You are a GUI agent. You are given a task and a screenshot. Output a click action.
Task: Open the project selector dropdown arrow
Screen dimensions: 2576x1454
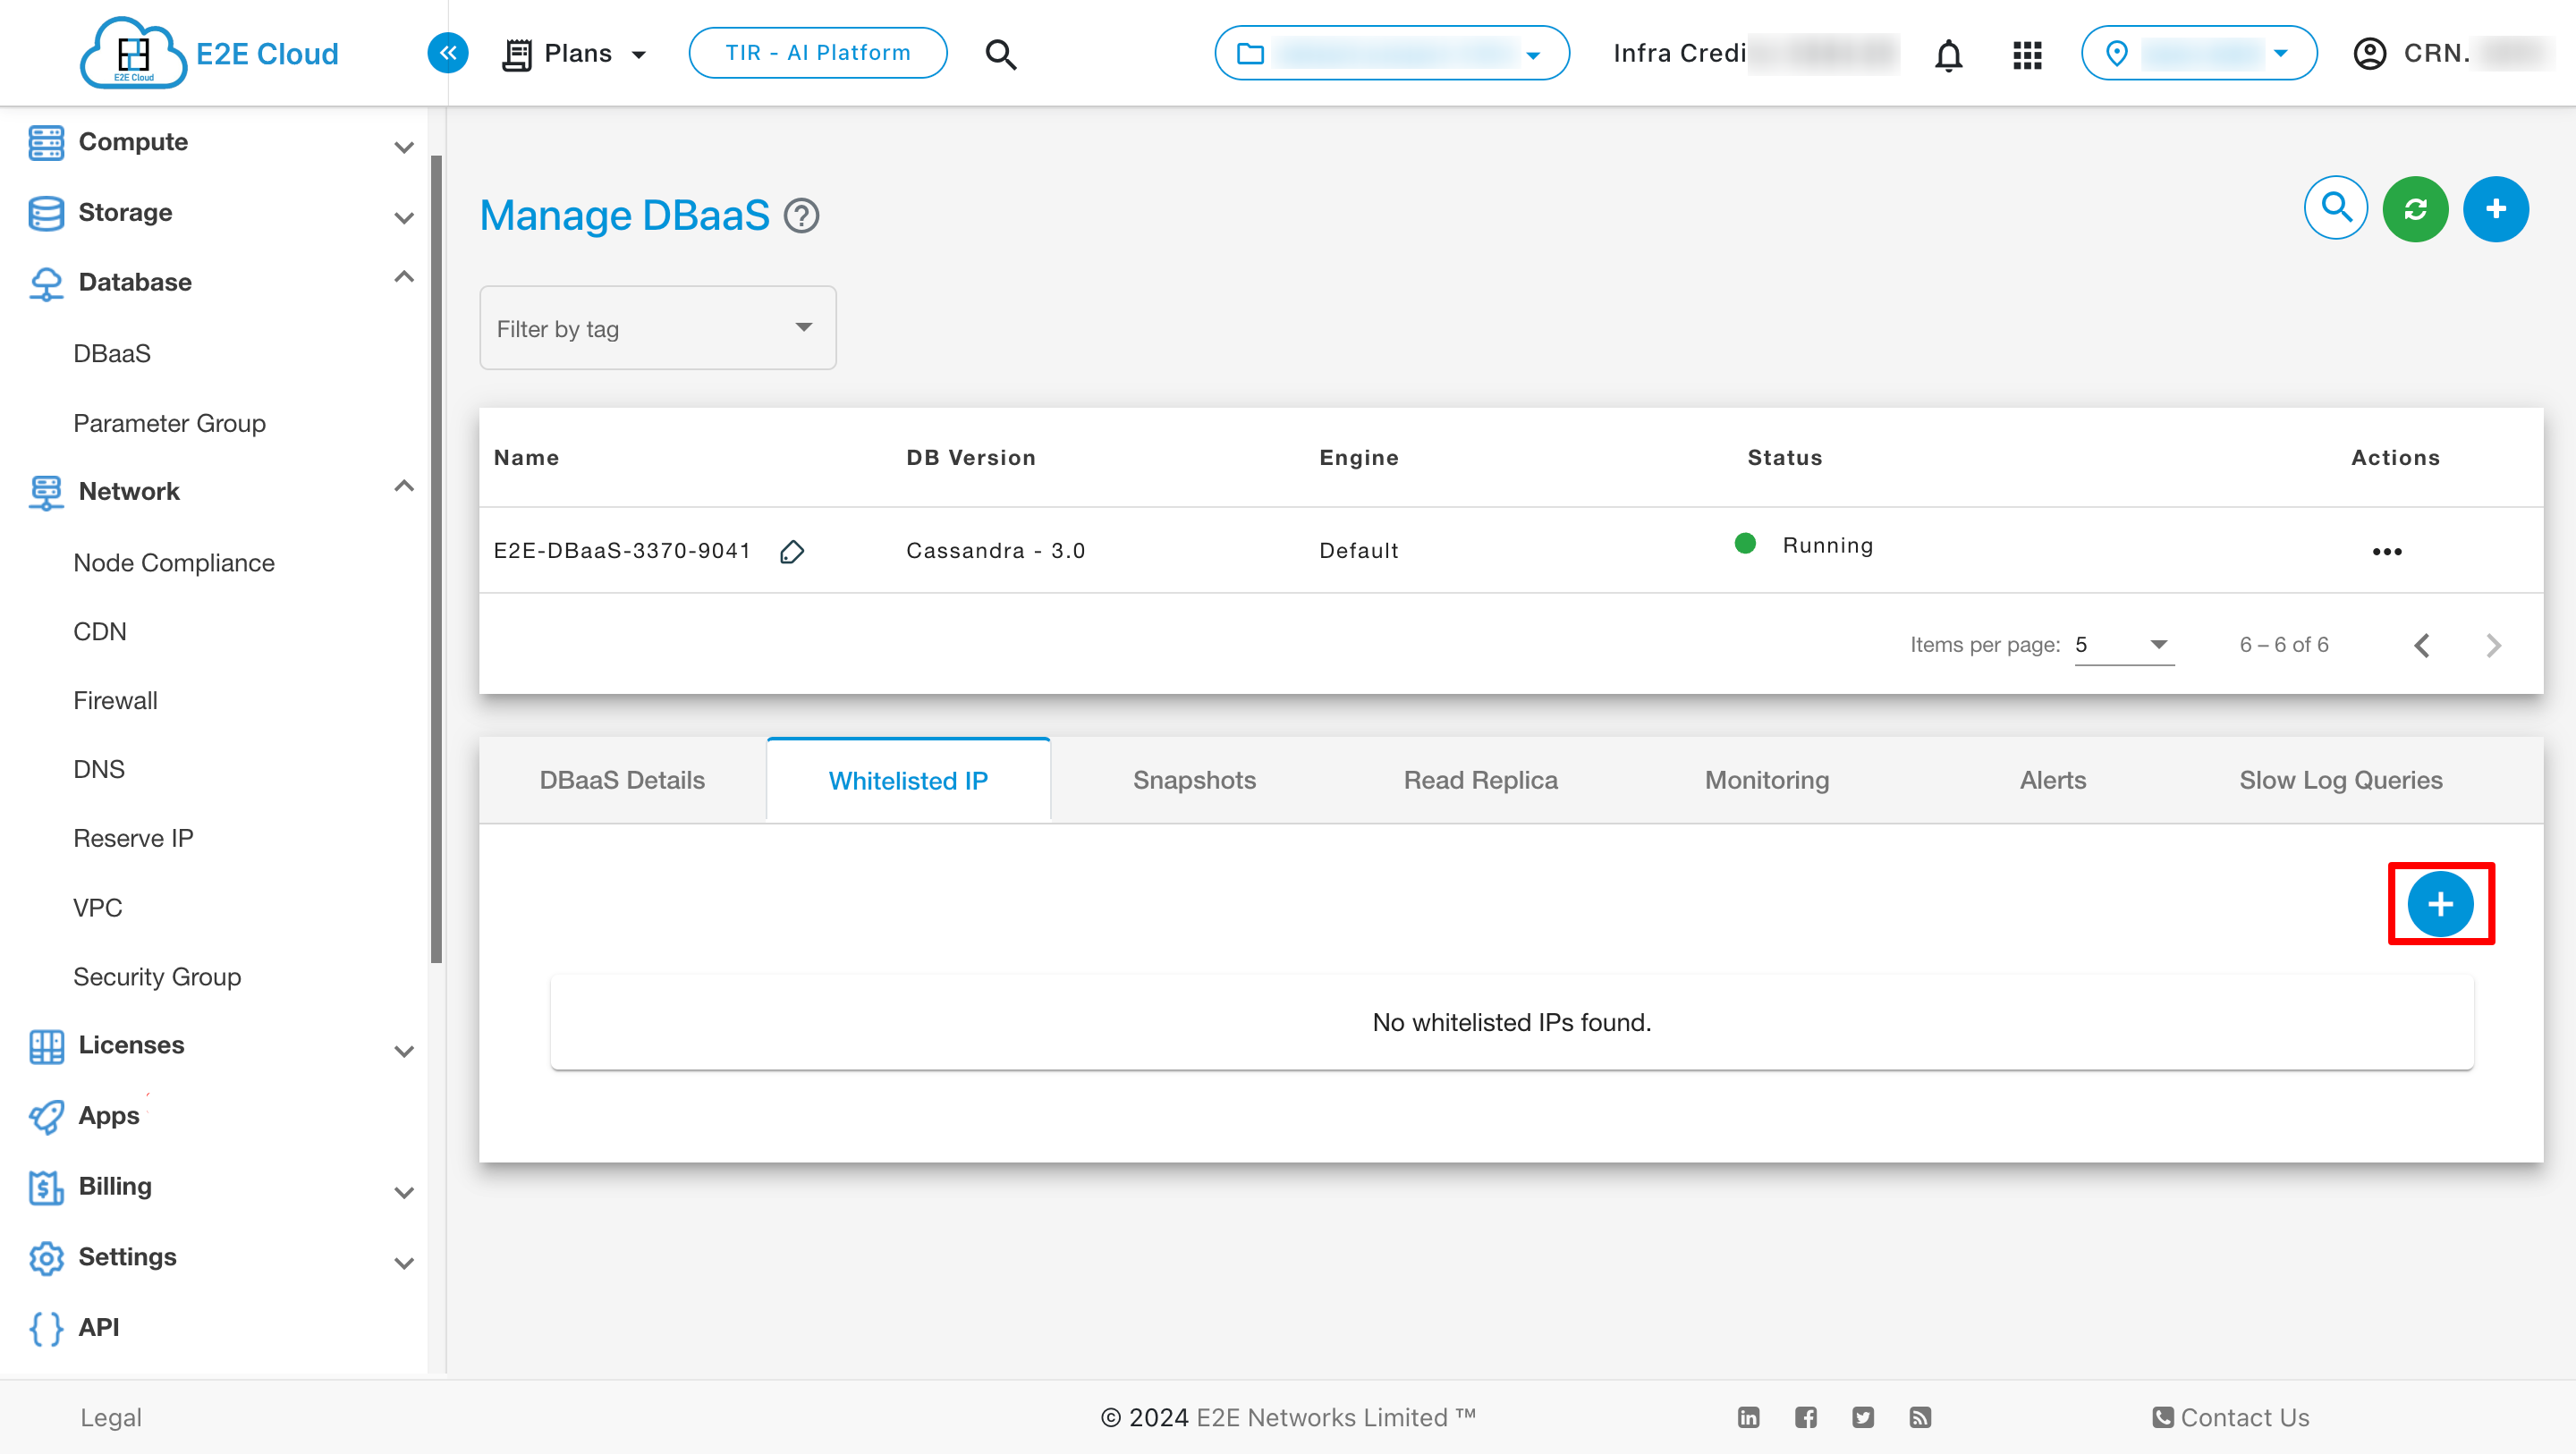[1533, 56]
